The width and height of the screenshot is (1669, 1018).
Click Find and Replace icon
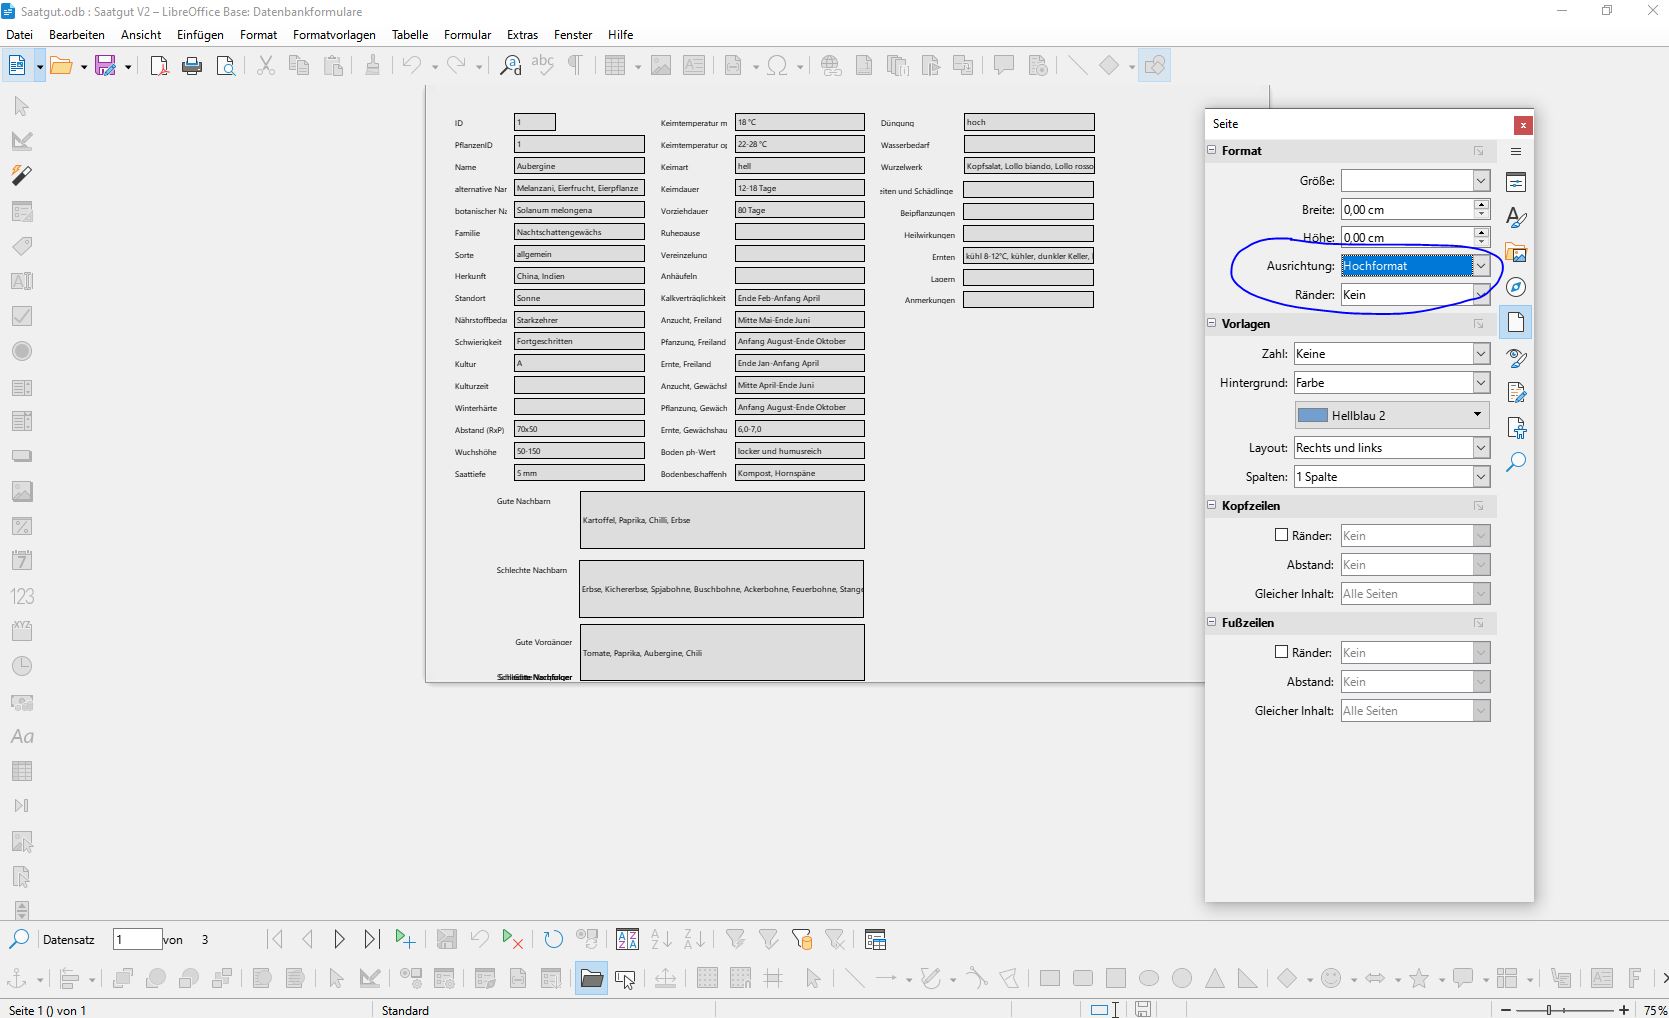(x=510, y=66)
